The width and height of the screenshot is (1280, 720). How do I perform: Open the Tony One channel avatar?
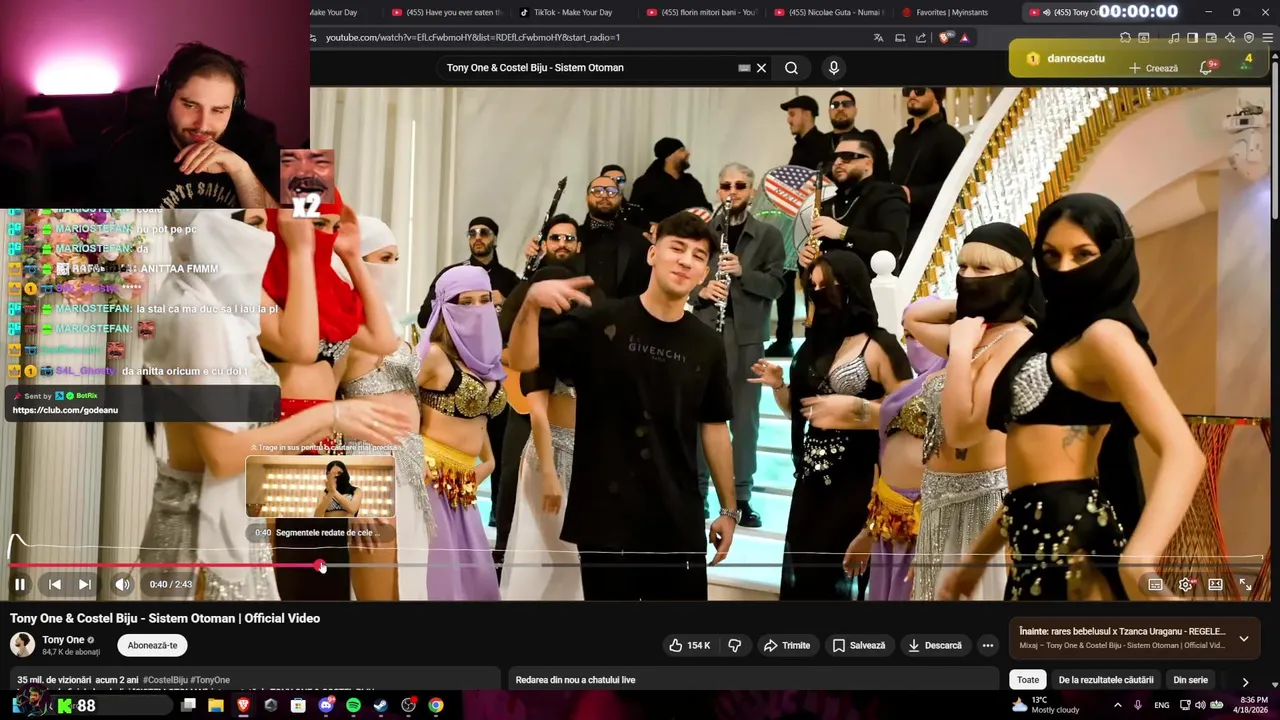coord(22,645)
